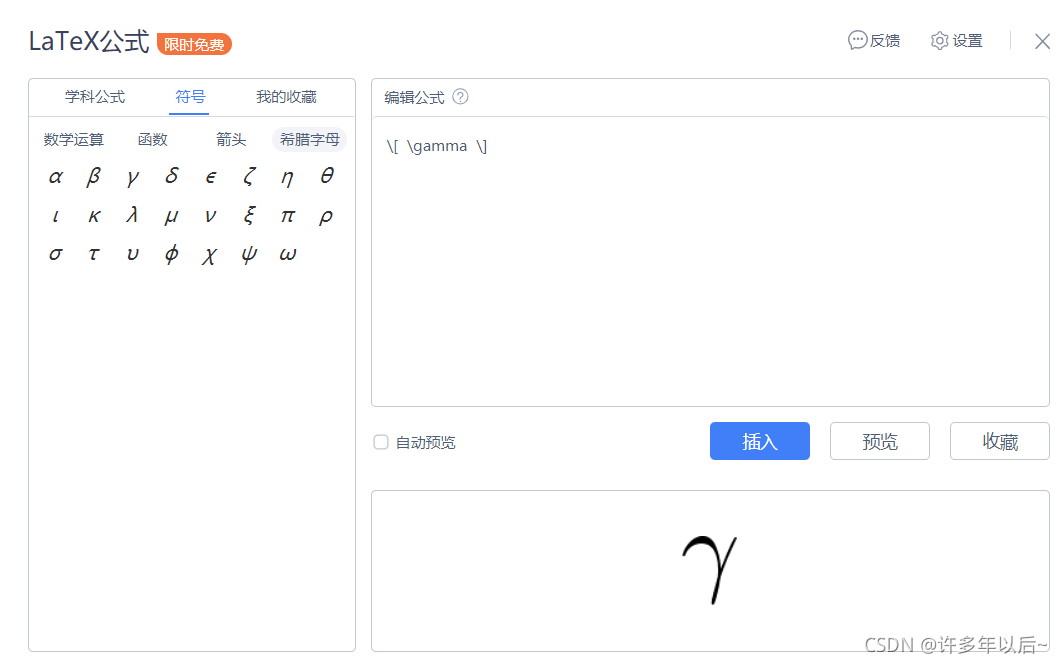Insert the phi symbol

171,255
